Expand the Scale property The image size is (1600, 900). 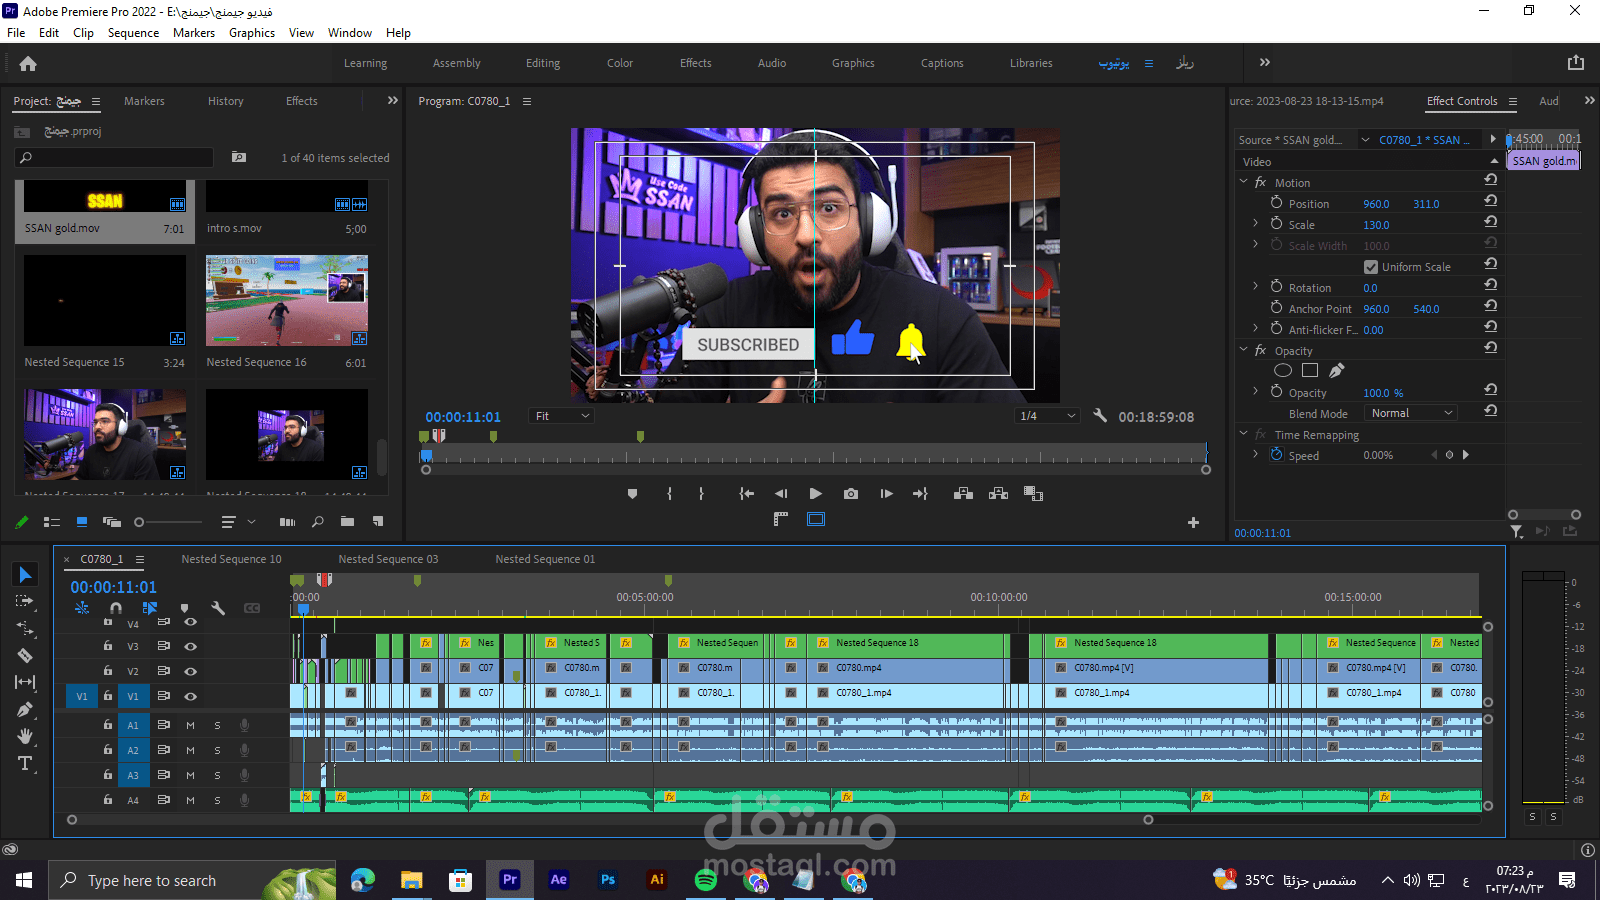coord(1256,224)
